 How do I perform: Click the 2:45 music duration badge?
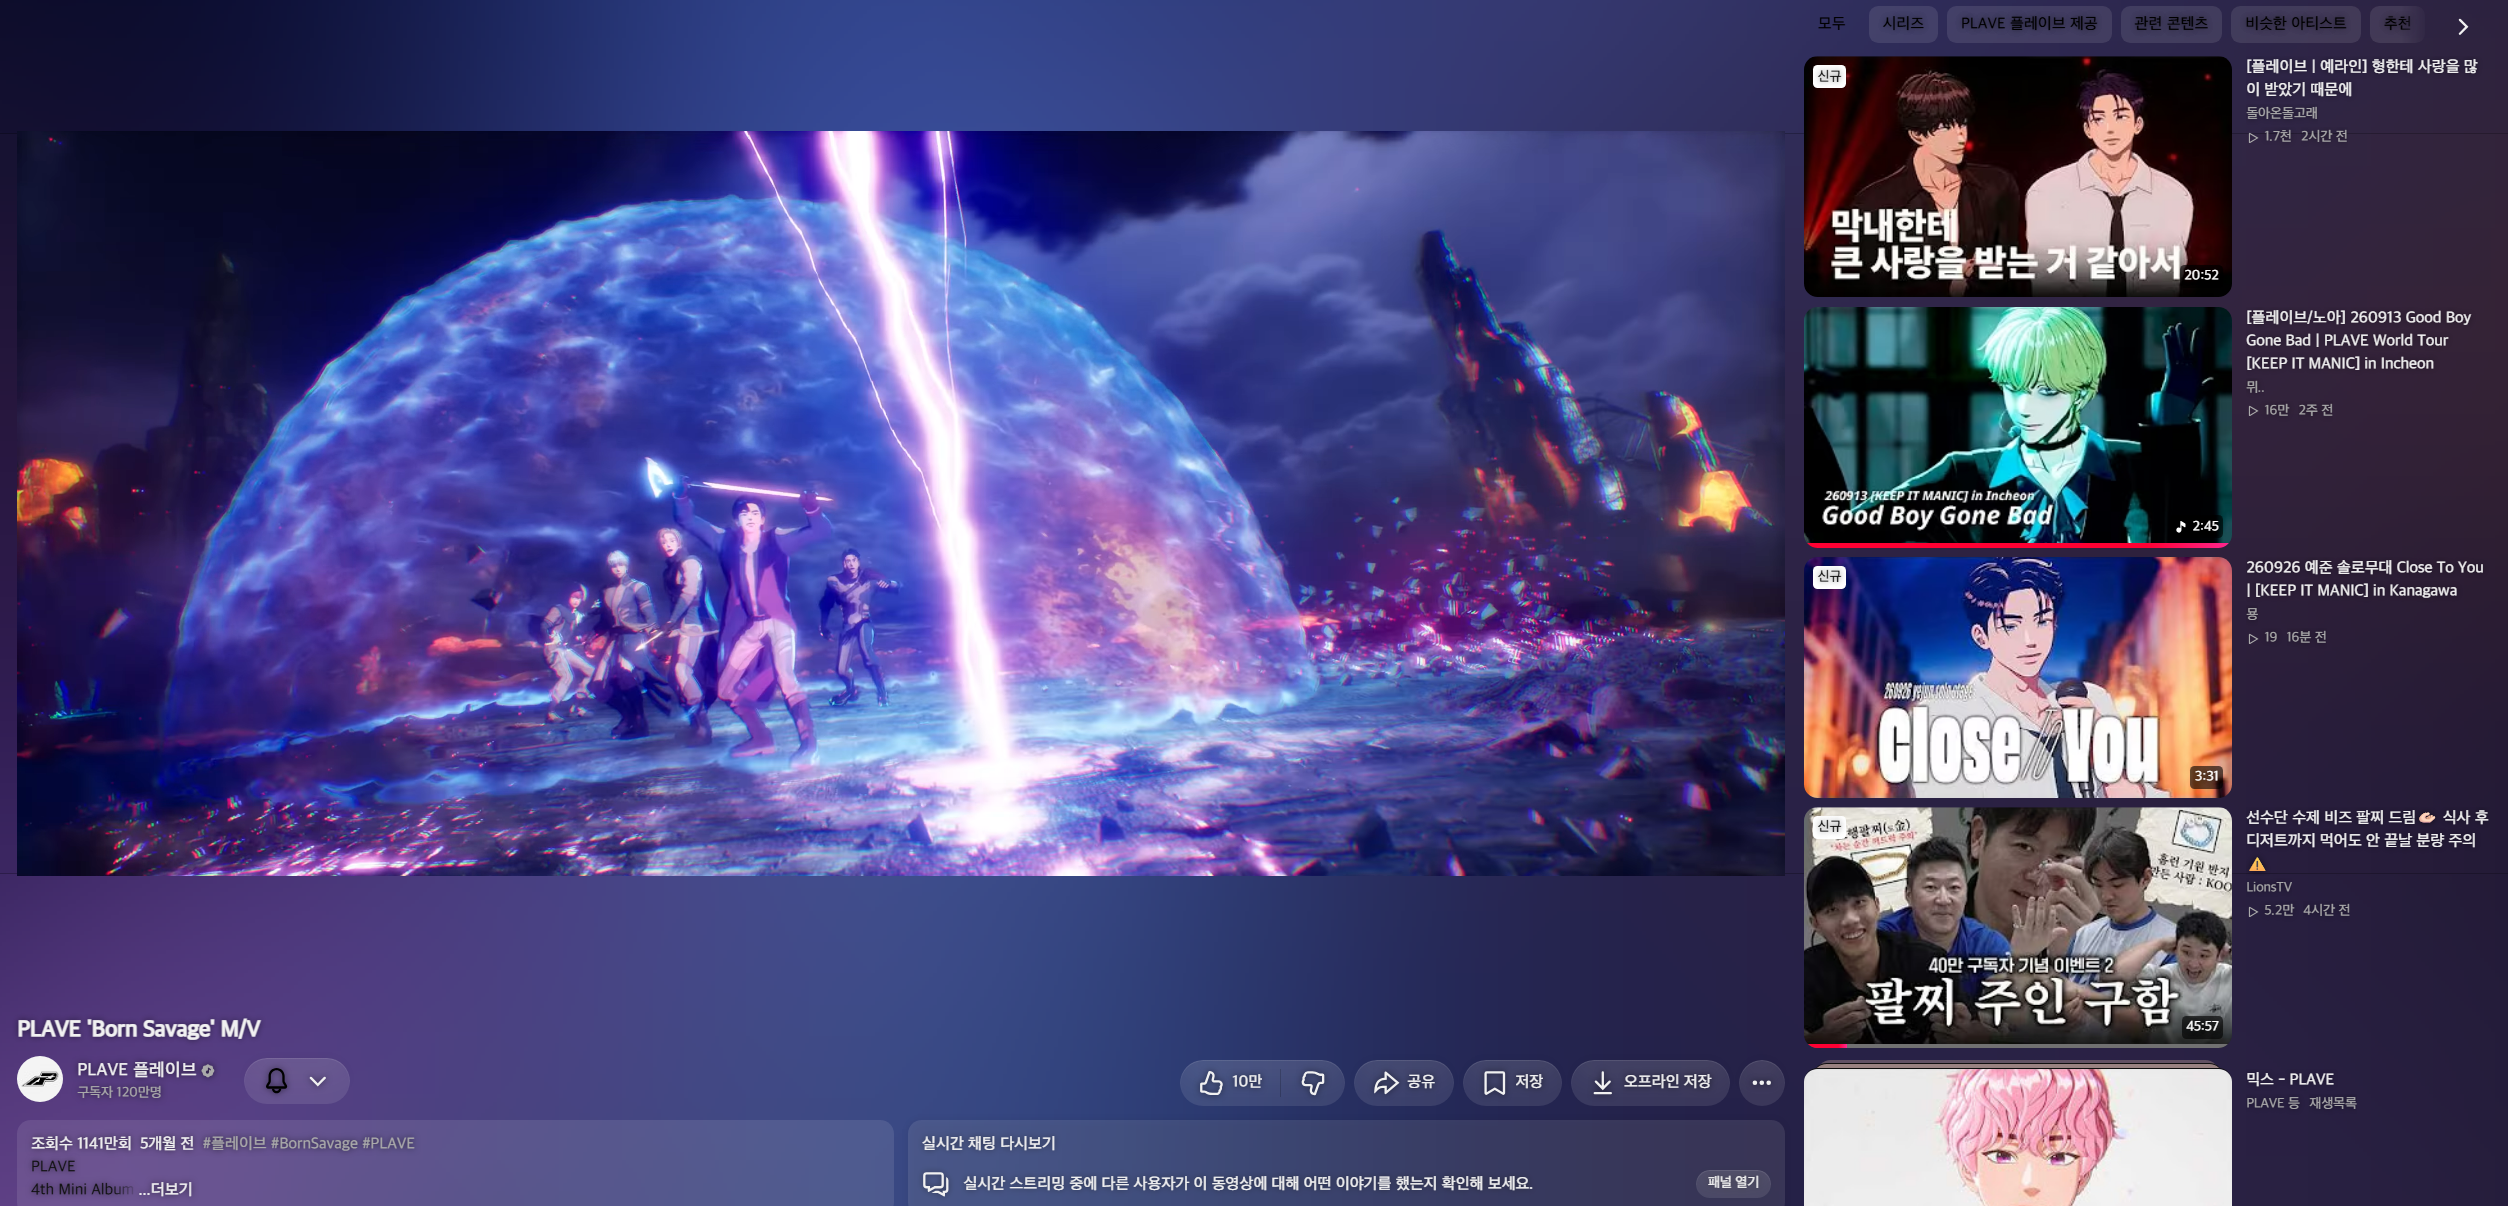2197,526
